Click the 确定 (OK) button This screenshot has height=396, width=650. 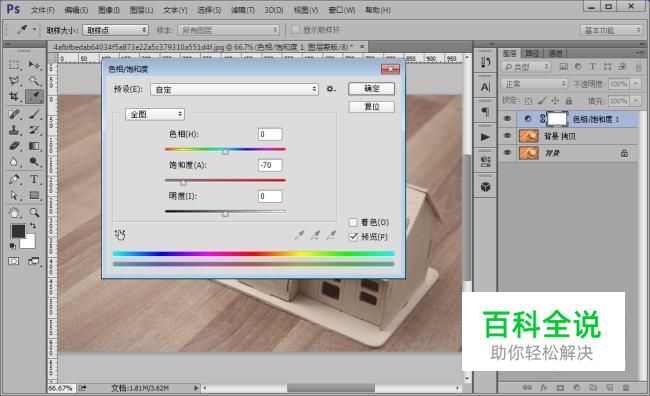point(371,88)
